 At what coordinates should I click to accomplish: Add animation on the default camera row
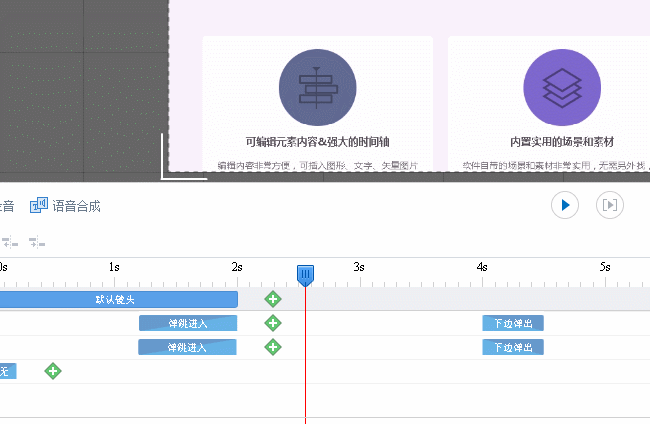273,299
